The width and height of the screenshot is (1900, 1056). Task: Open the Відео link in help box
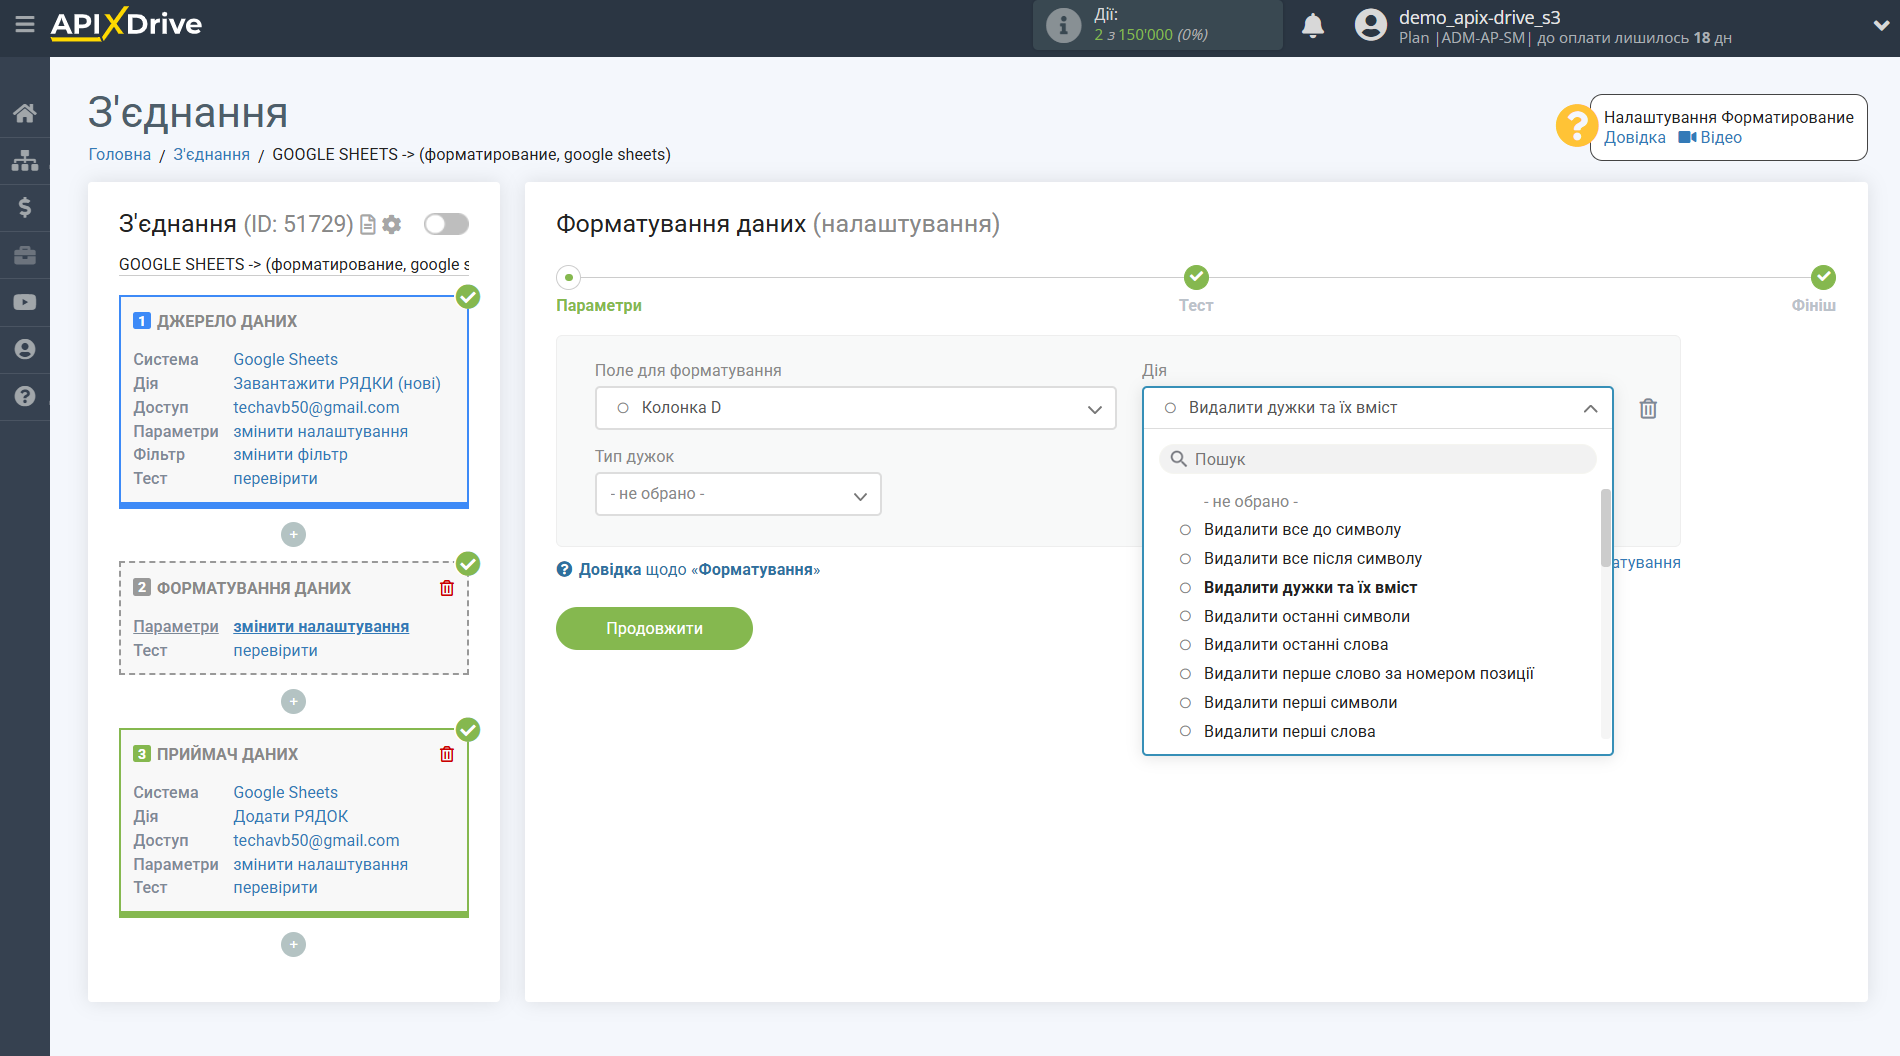click(1720, 138)
